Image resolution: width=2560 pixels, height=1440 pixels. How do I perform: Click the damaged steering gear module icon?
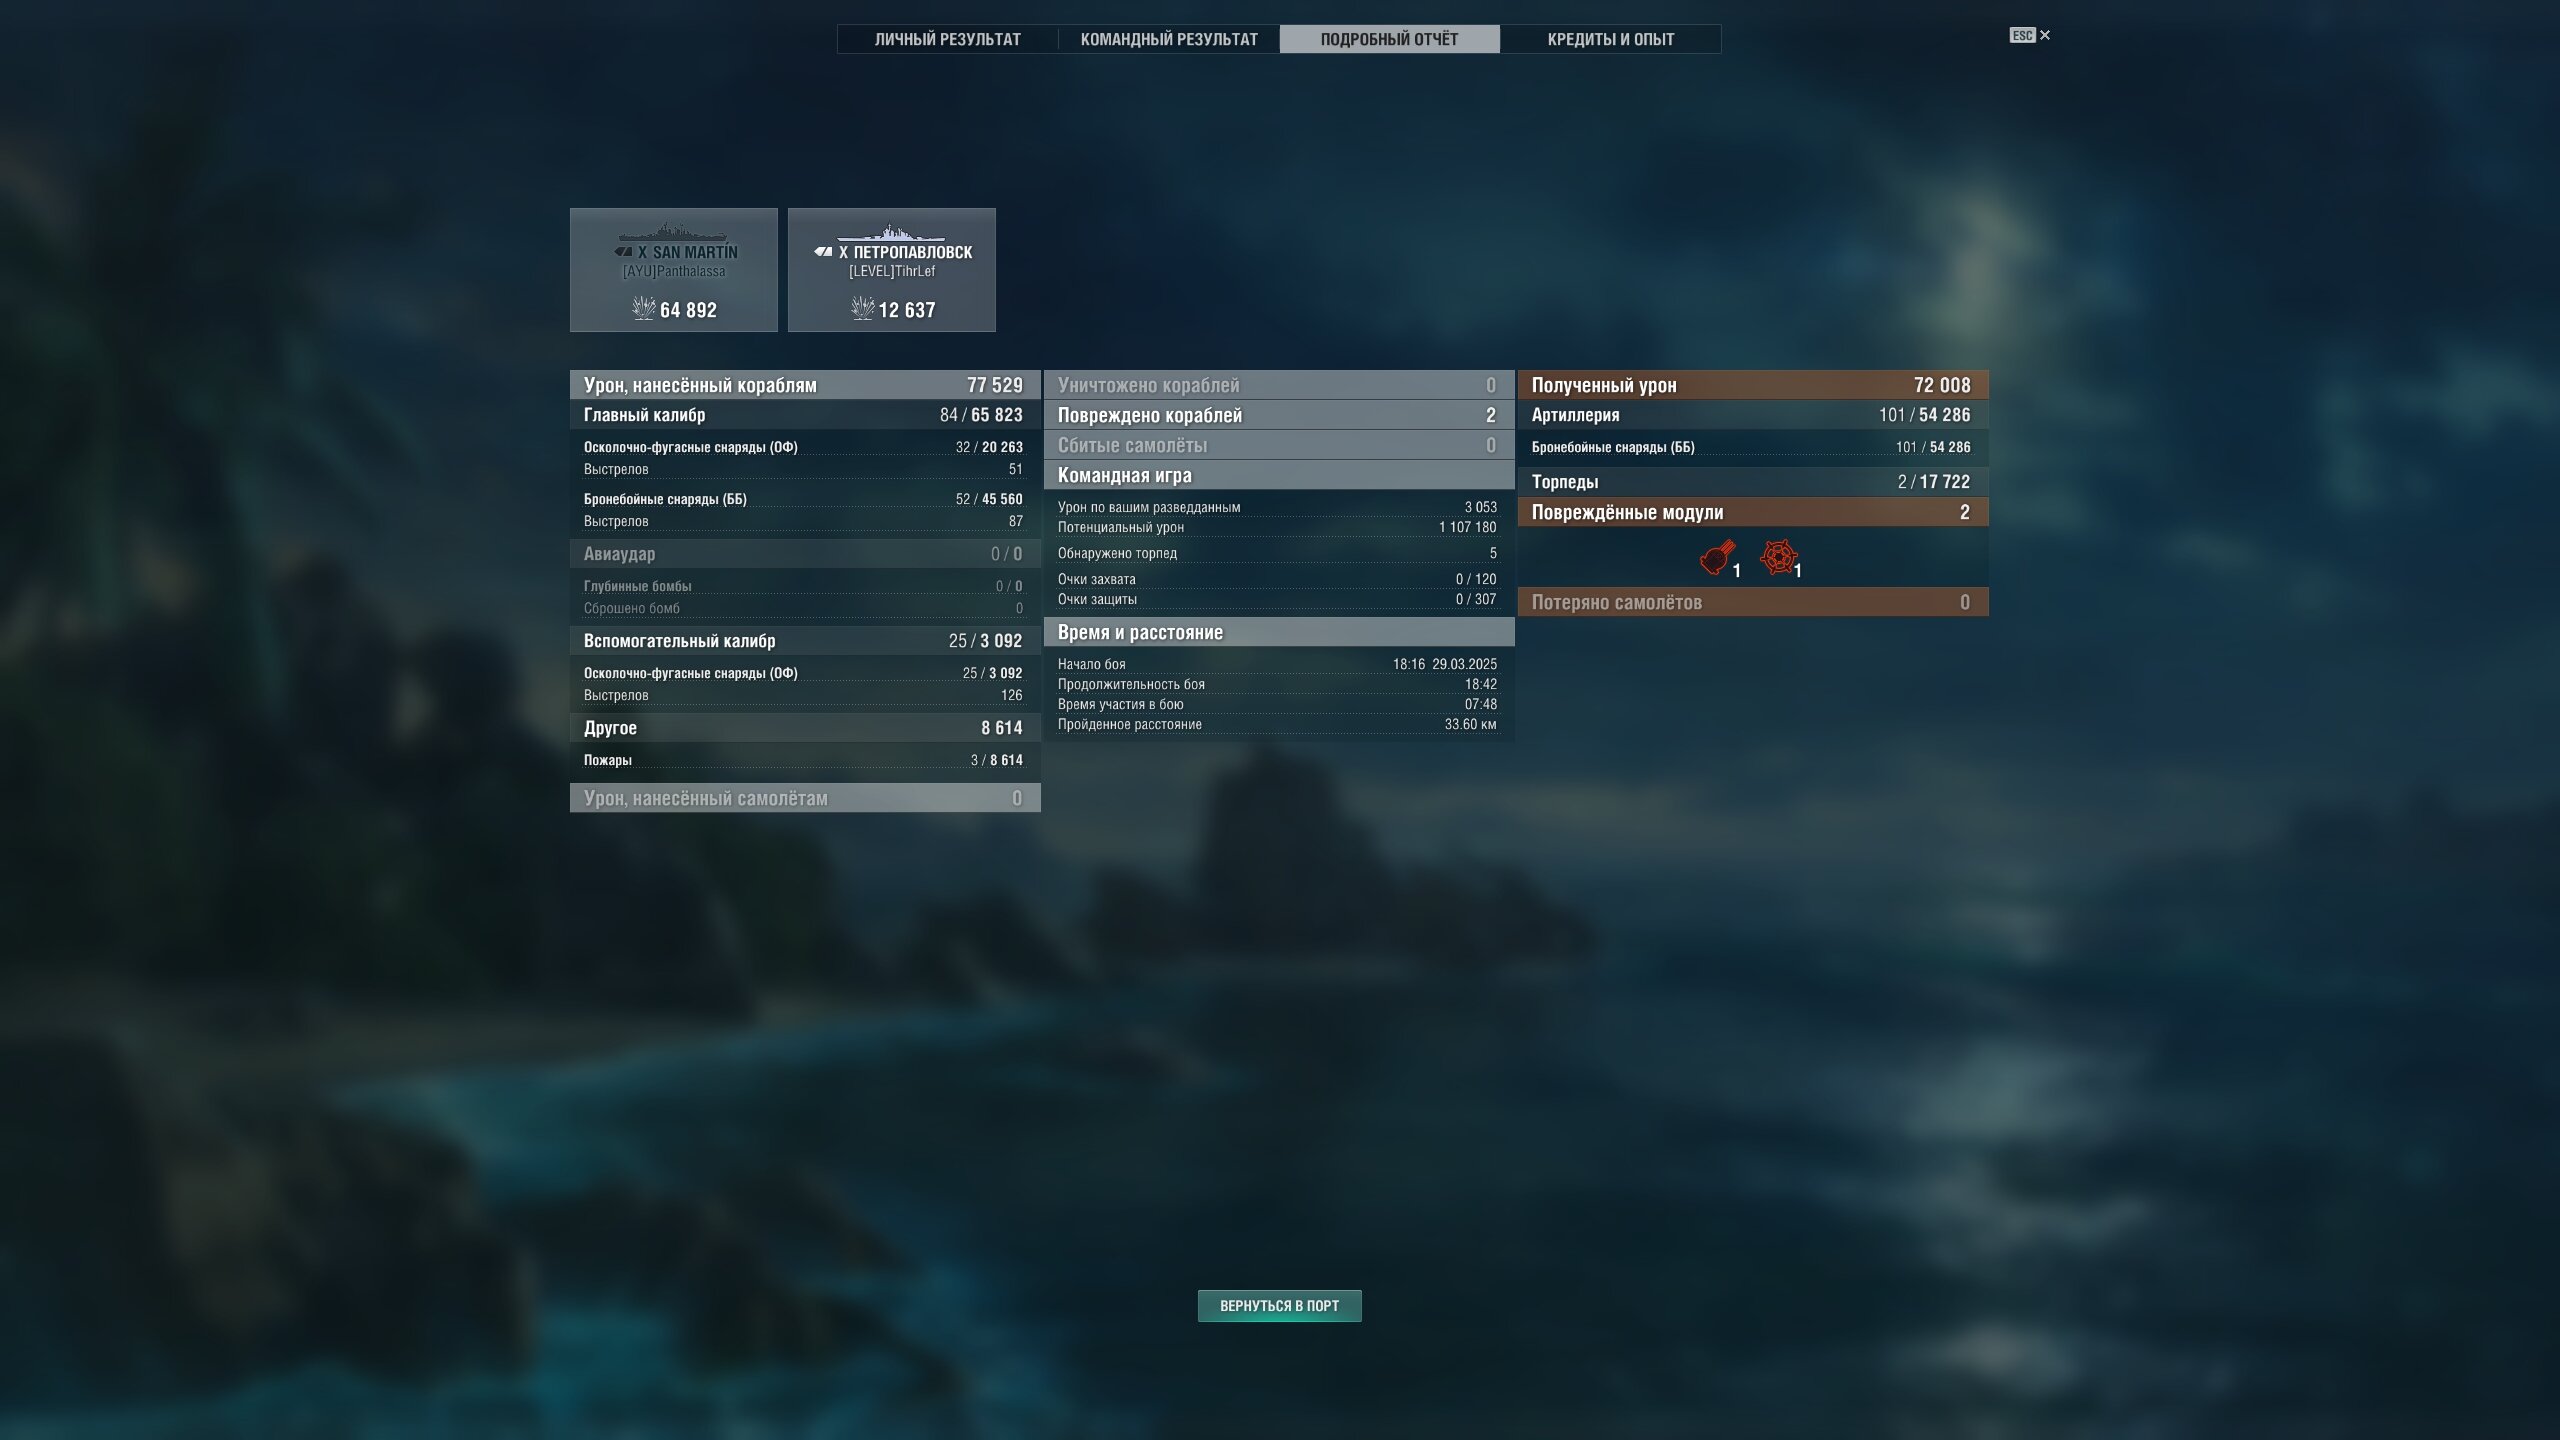pos(1778,557)
